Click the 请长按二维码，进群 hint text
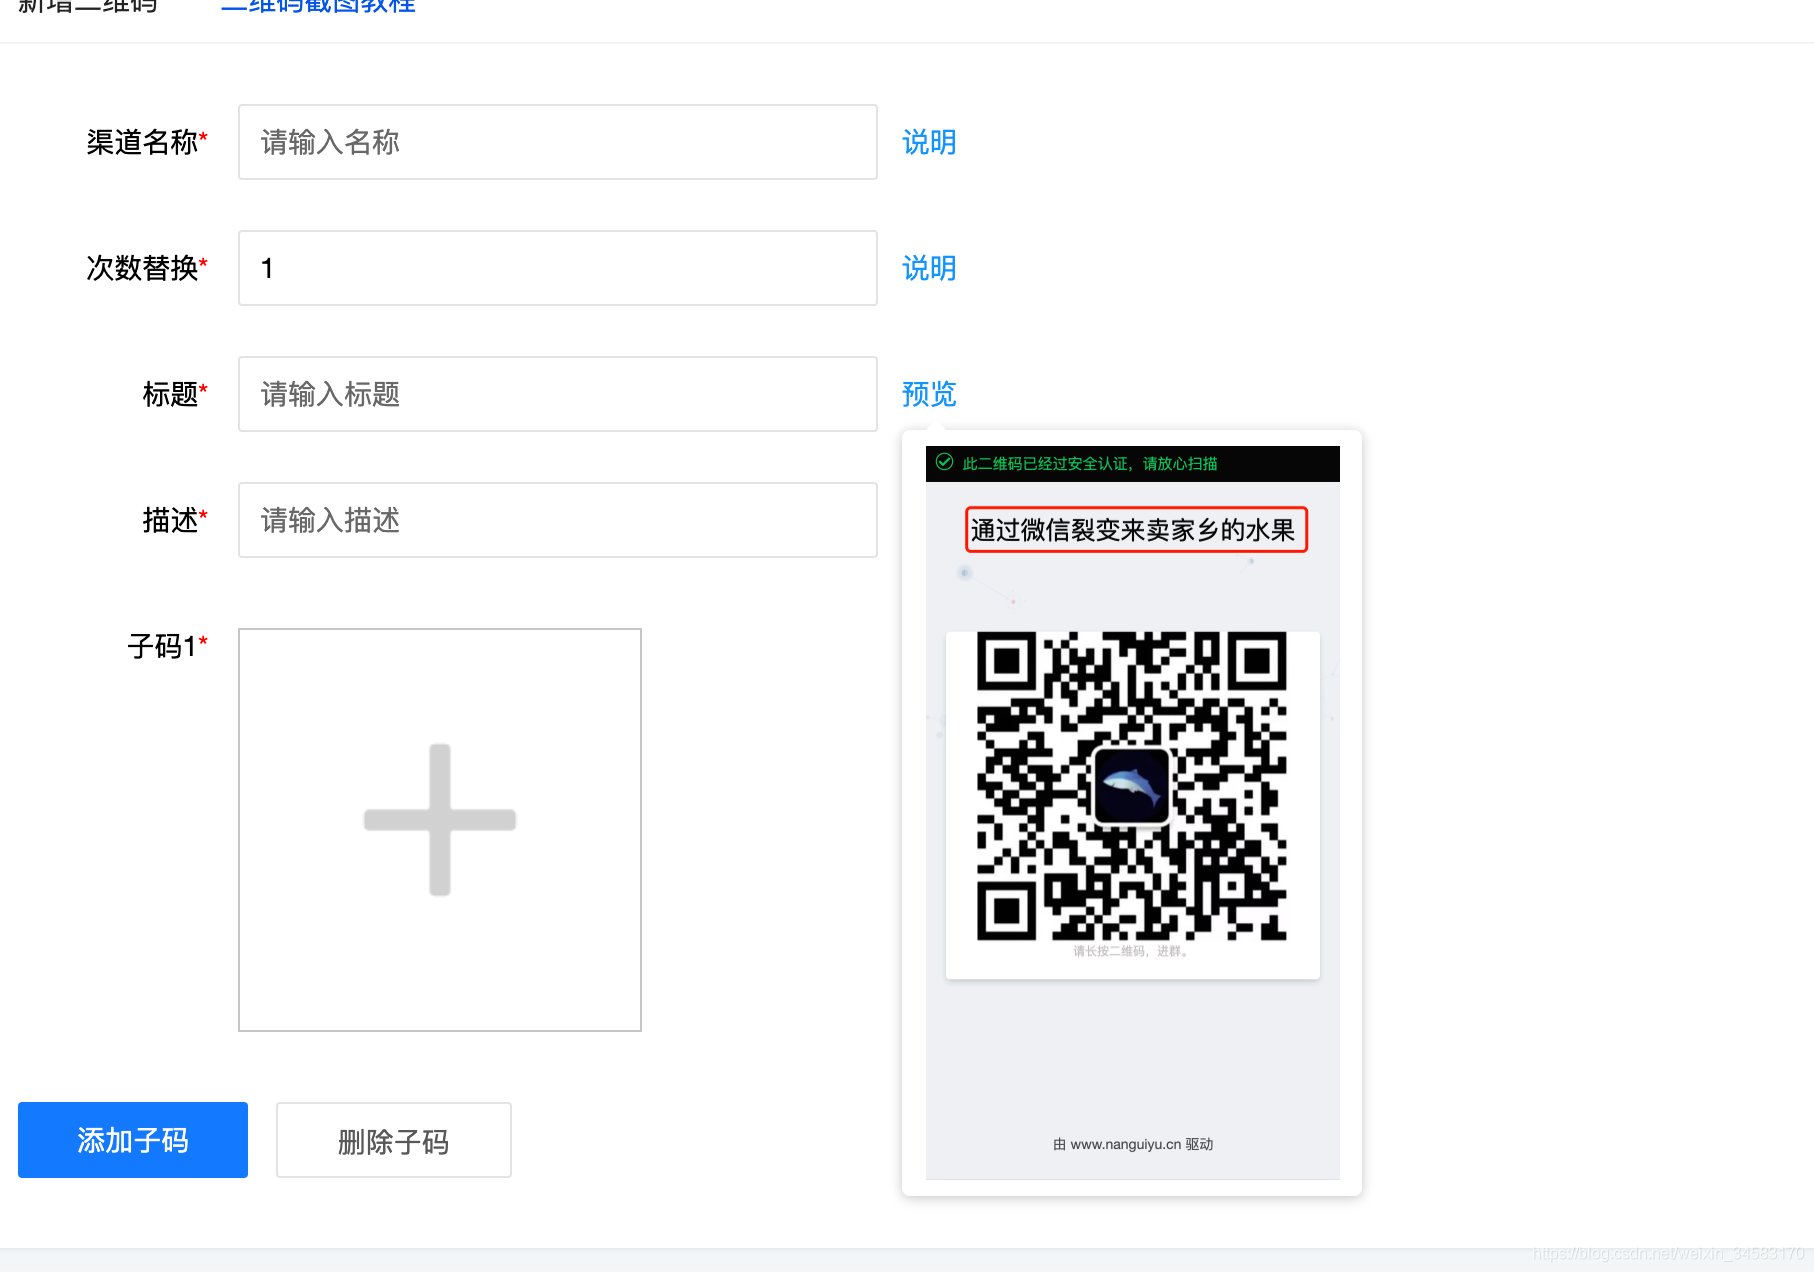The height and width of the screenshot is (1272, 1814). click(1132, 951)
